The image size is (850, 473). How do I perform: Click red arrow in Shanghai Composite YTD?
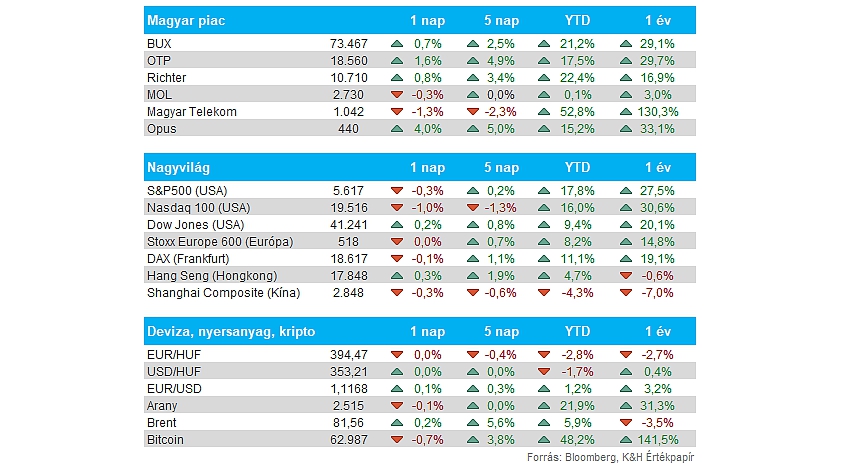544,293
